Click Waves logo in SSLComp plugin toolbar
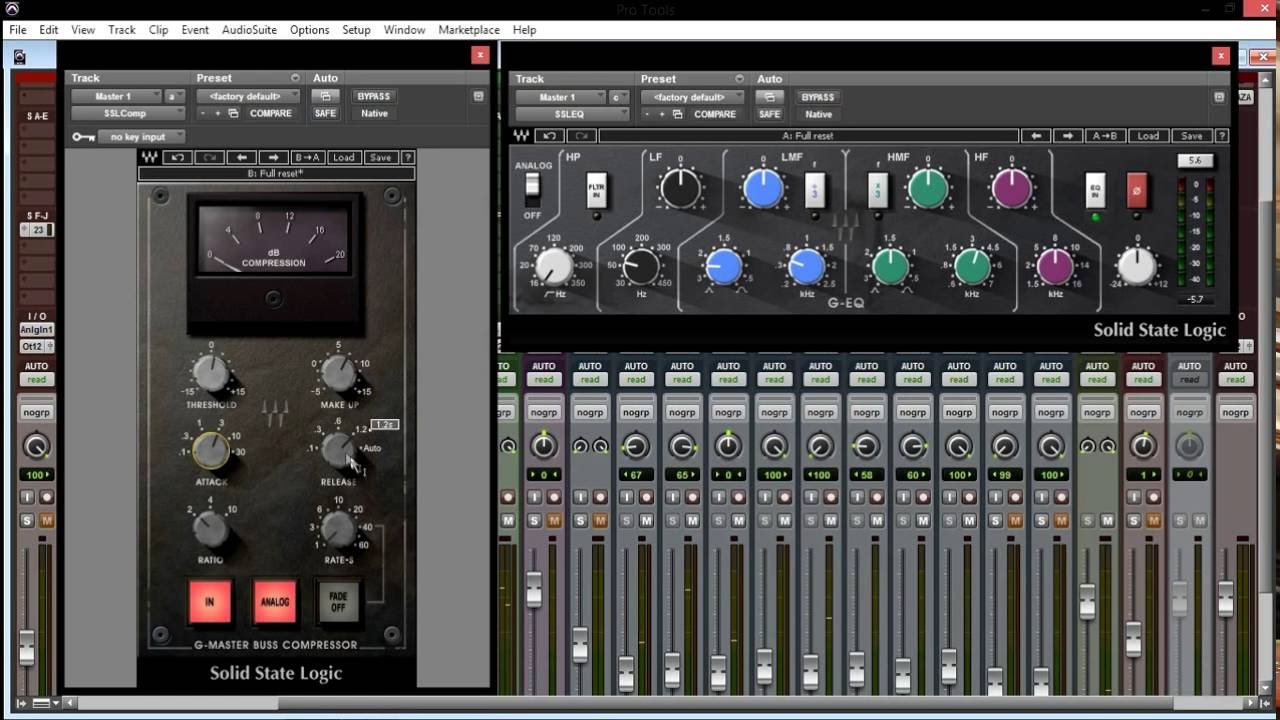This screenshot has height=720, width=1280. coord(149,157)
